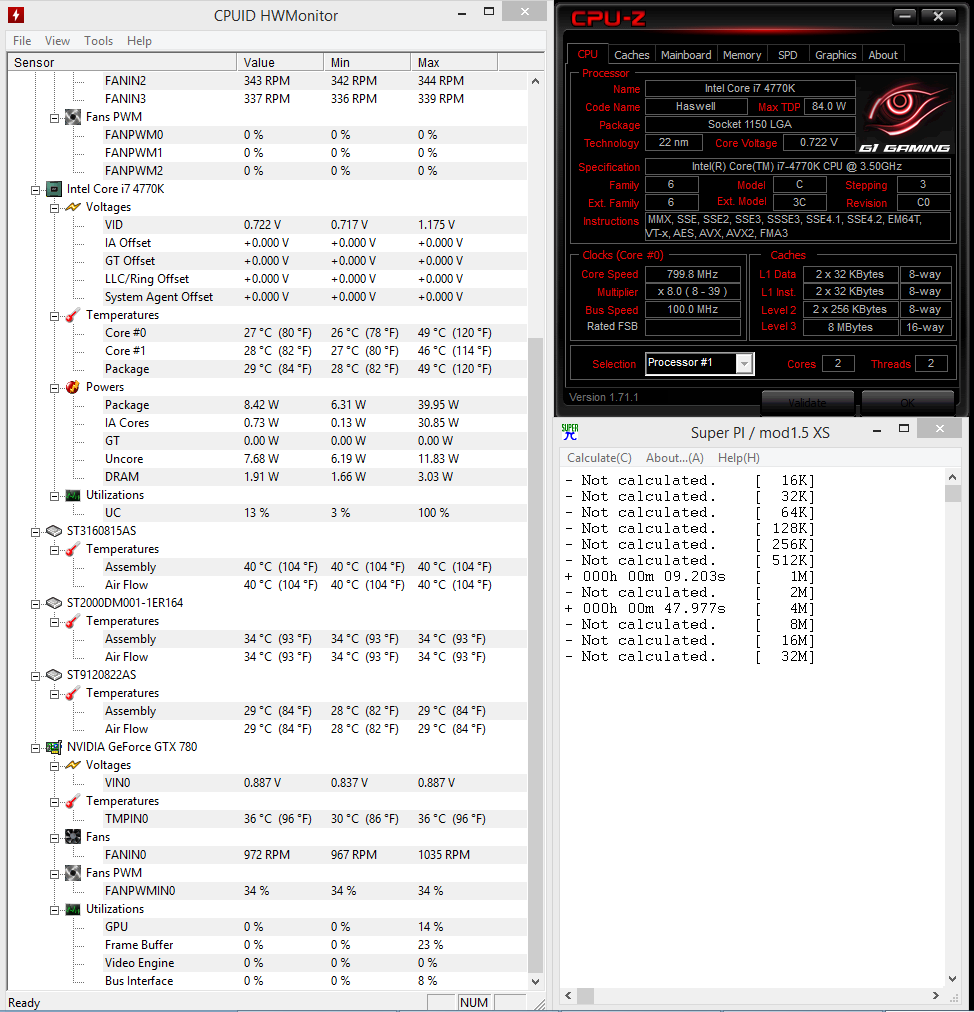Click the GPU Fans icon
Screen dimensions: 974x1012
pos(72,837)
